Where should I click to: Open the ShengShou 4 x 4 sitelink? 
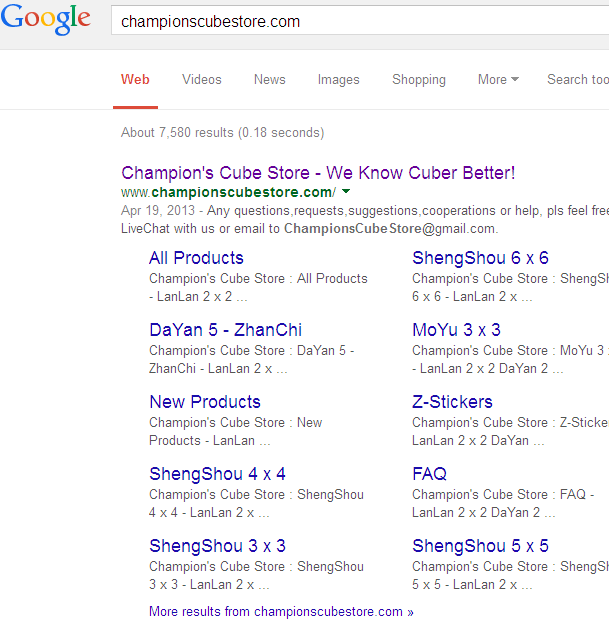(x=217, y=474)
